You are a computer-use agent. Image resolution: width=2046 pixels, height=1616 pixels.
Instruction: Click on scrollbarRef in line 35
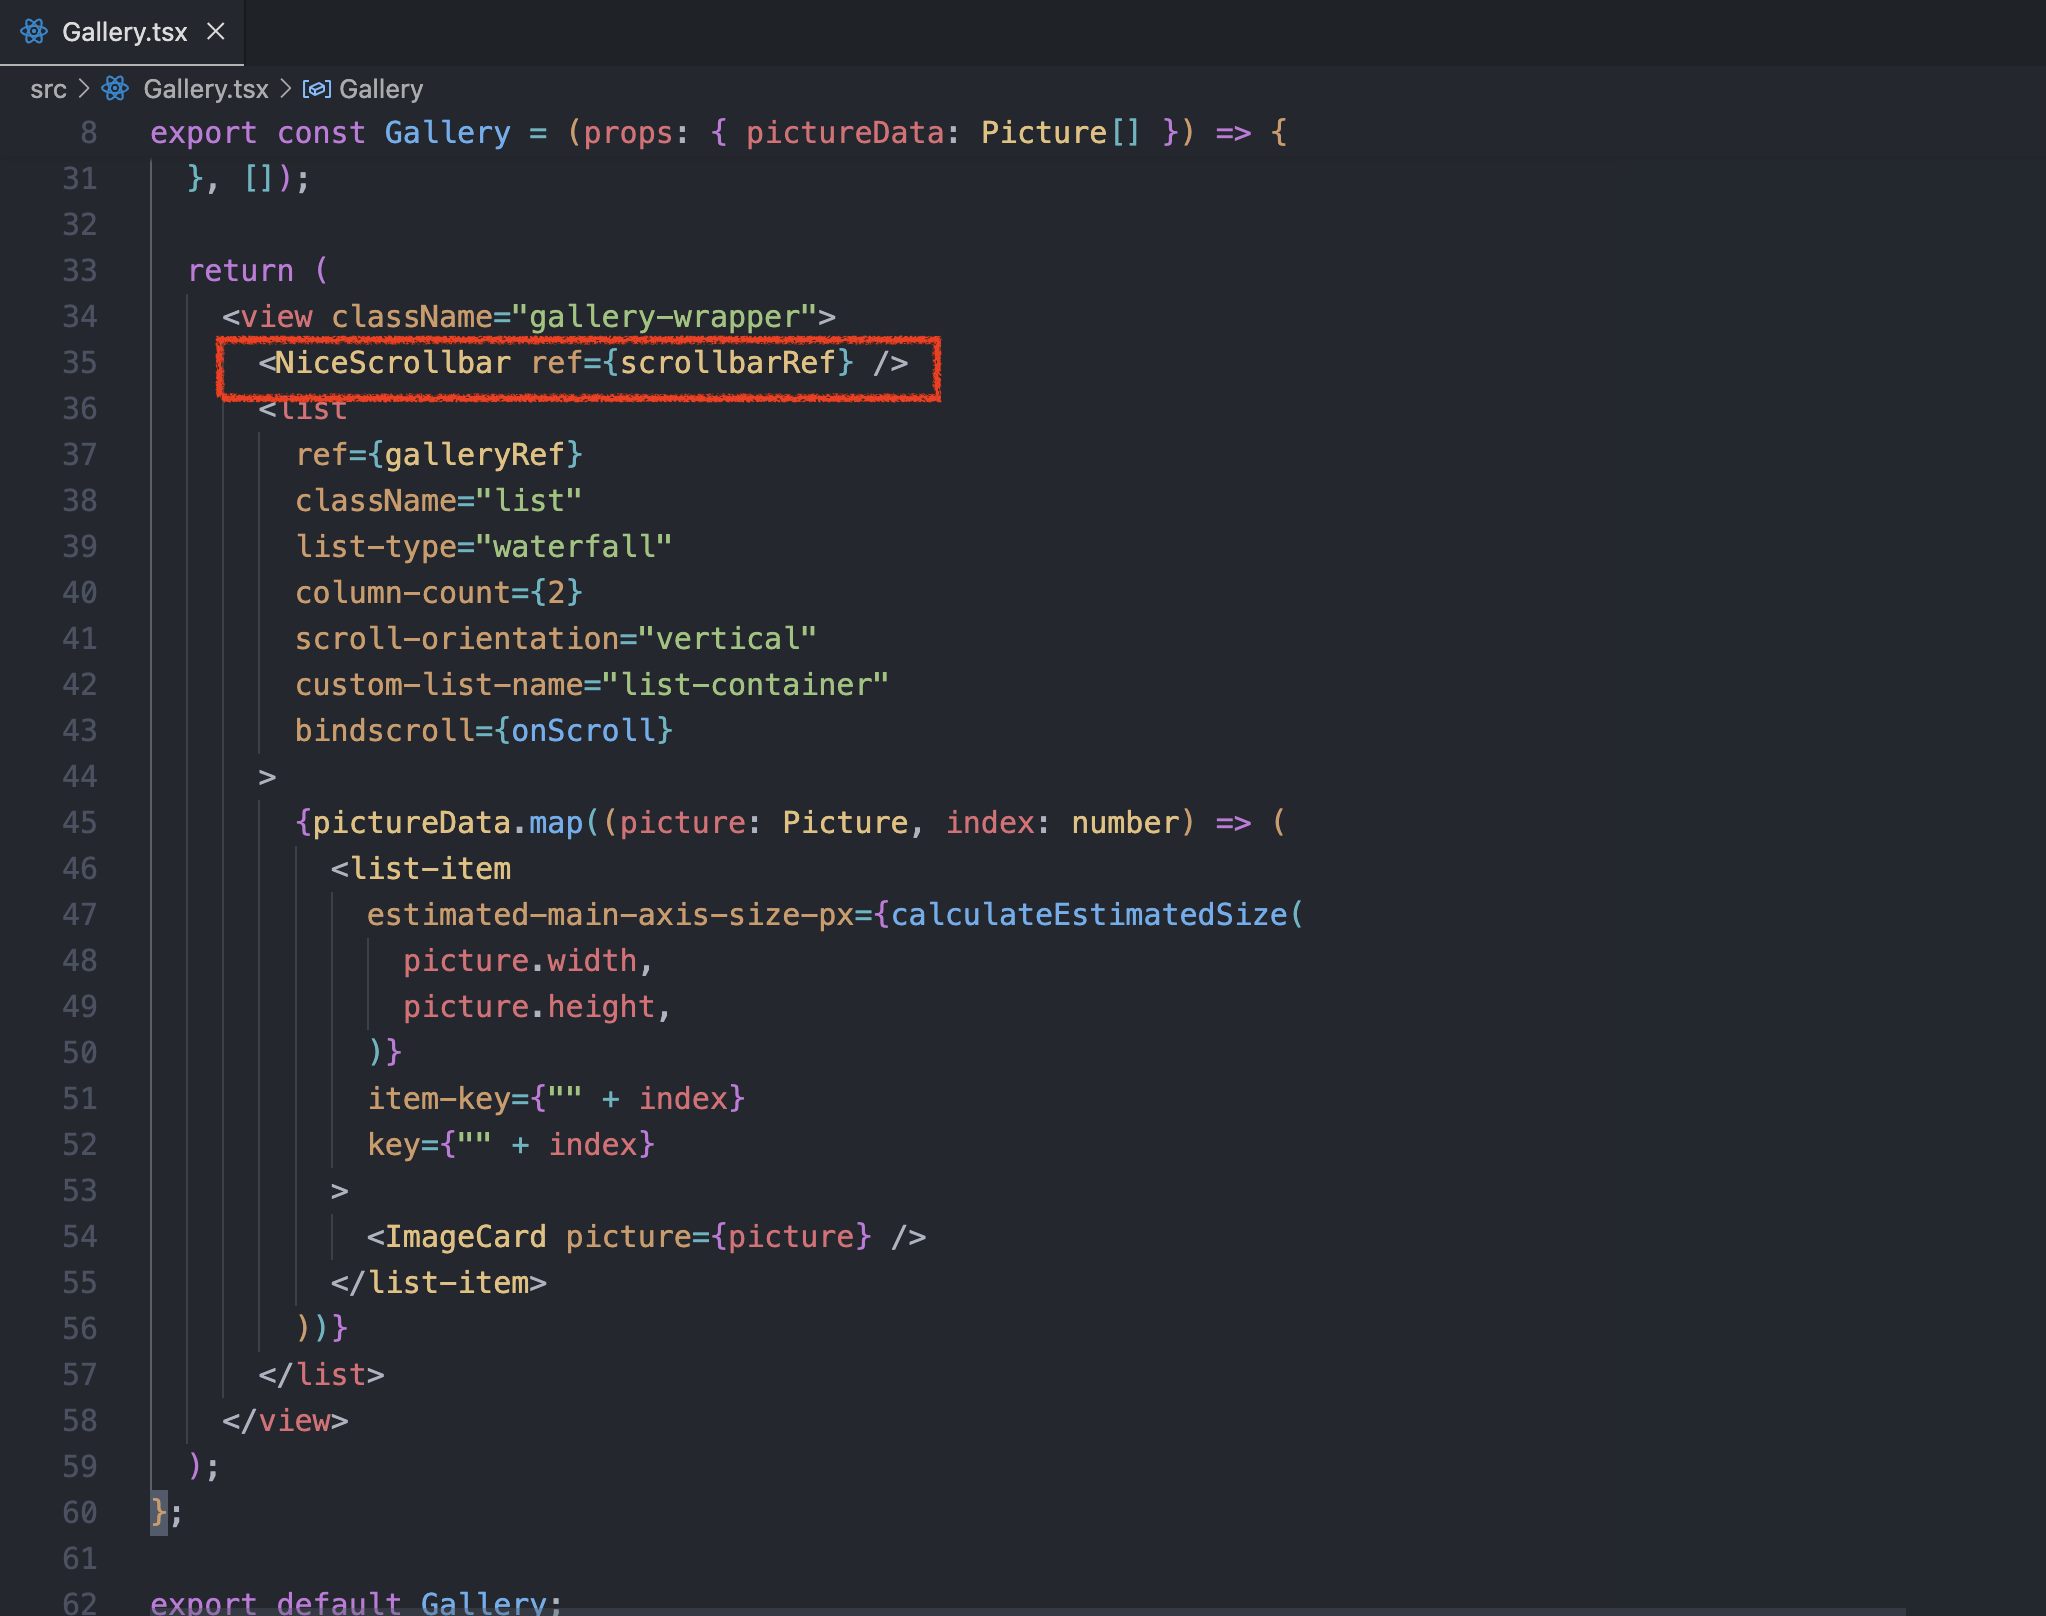(728, 362)
